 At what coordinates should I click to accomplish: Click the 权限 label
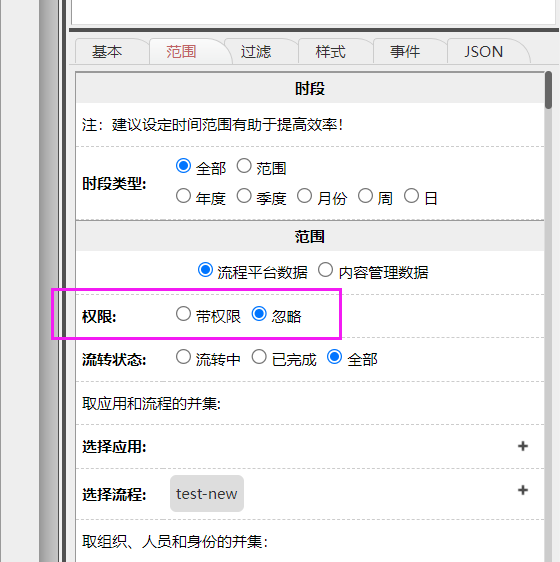[99, 316]
